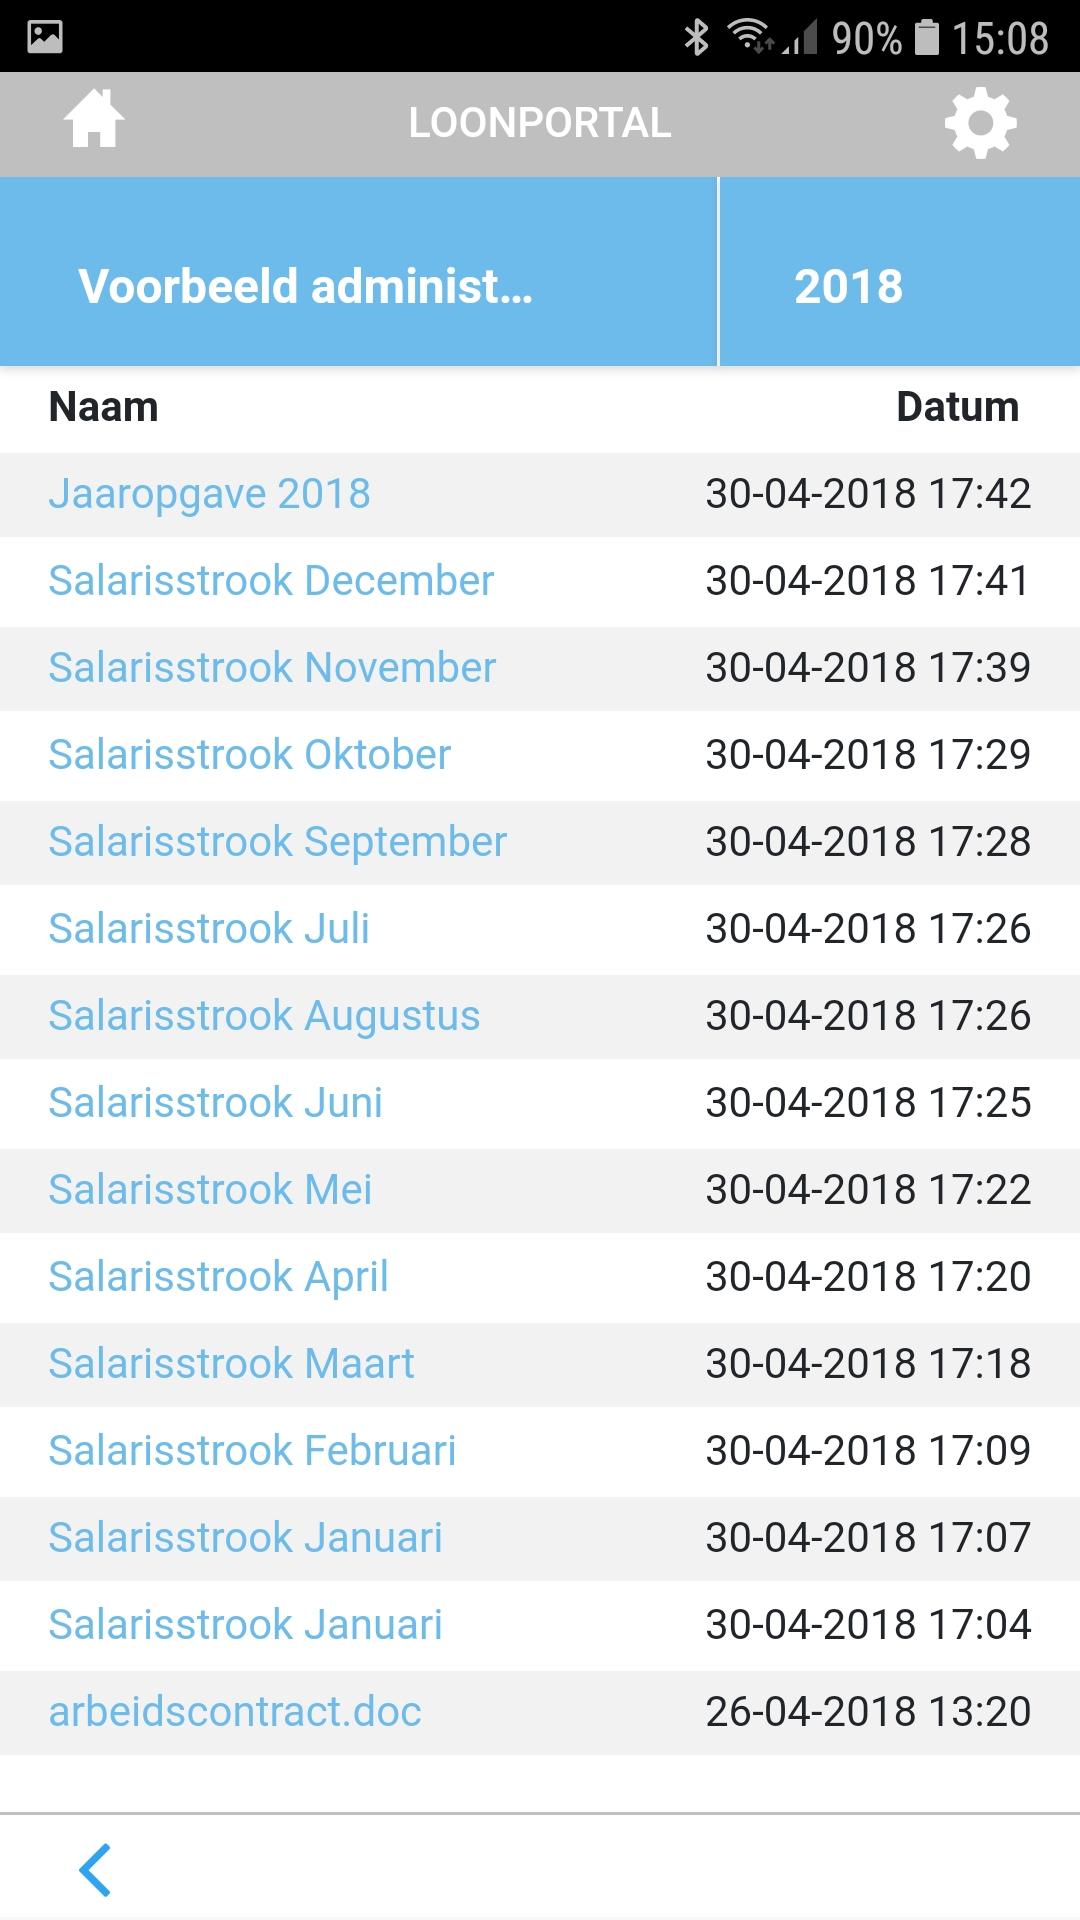1080x1920 pixels.
Task: Tap the home icon
Action: (x=94, y=120)
